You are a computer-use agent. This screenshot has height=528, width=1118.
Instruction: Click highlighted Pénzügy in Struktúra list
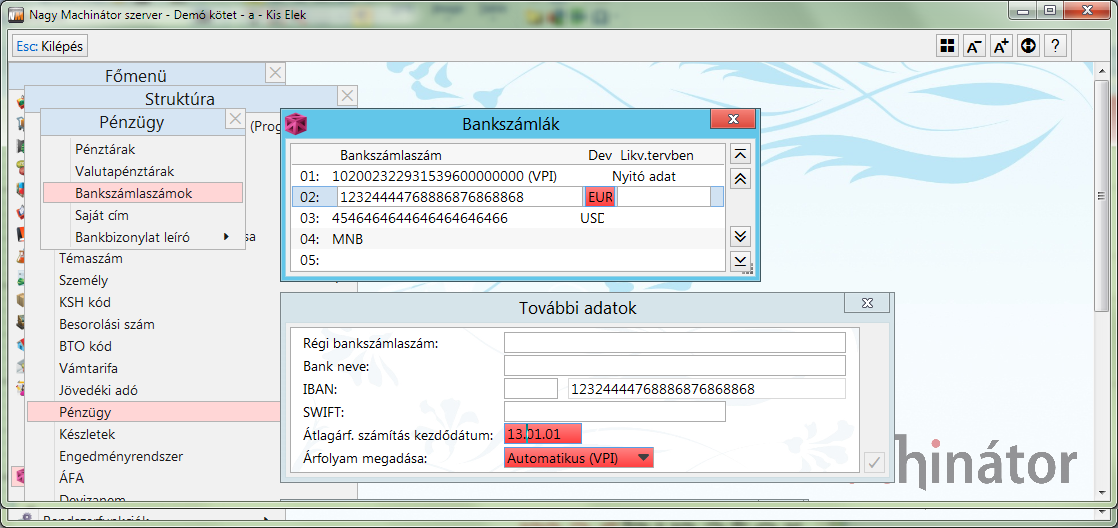(153, 412)
